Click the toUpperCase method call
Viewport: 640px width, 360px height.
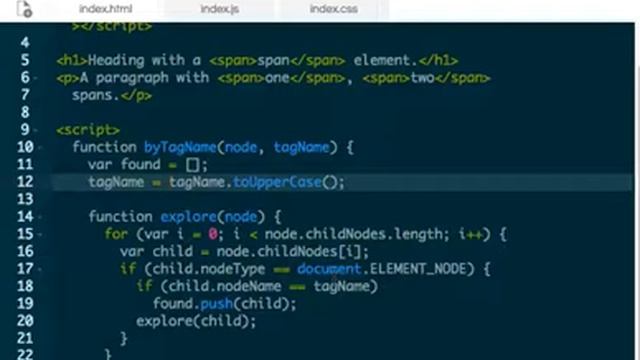tap(277, 182)
